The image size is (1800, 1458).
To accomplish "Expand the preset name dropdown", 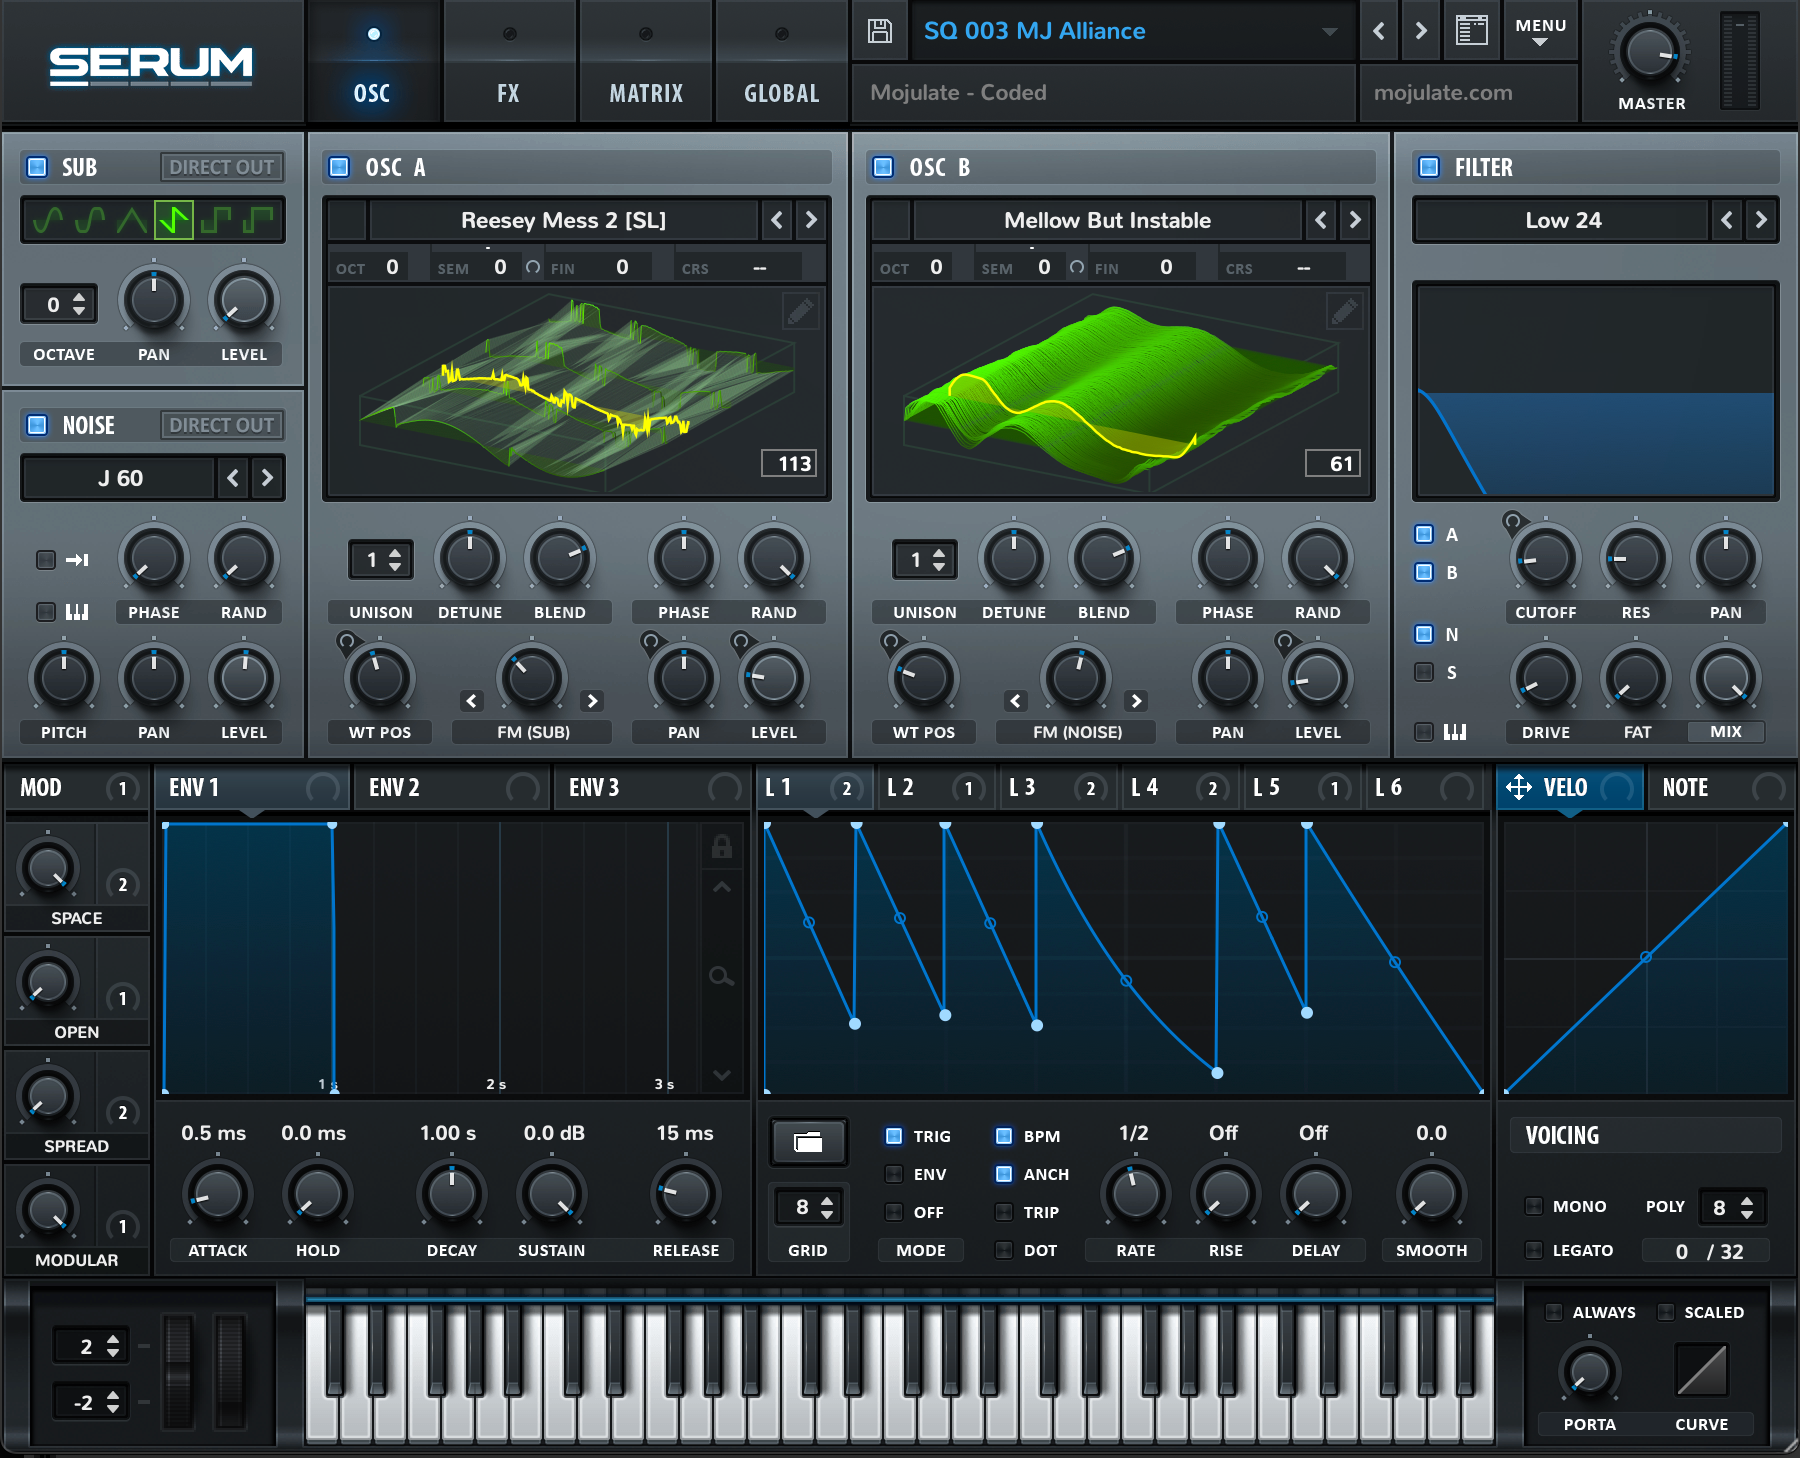I will pos(1329,31).
